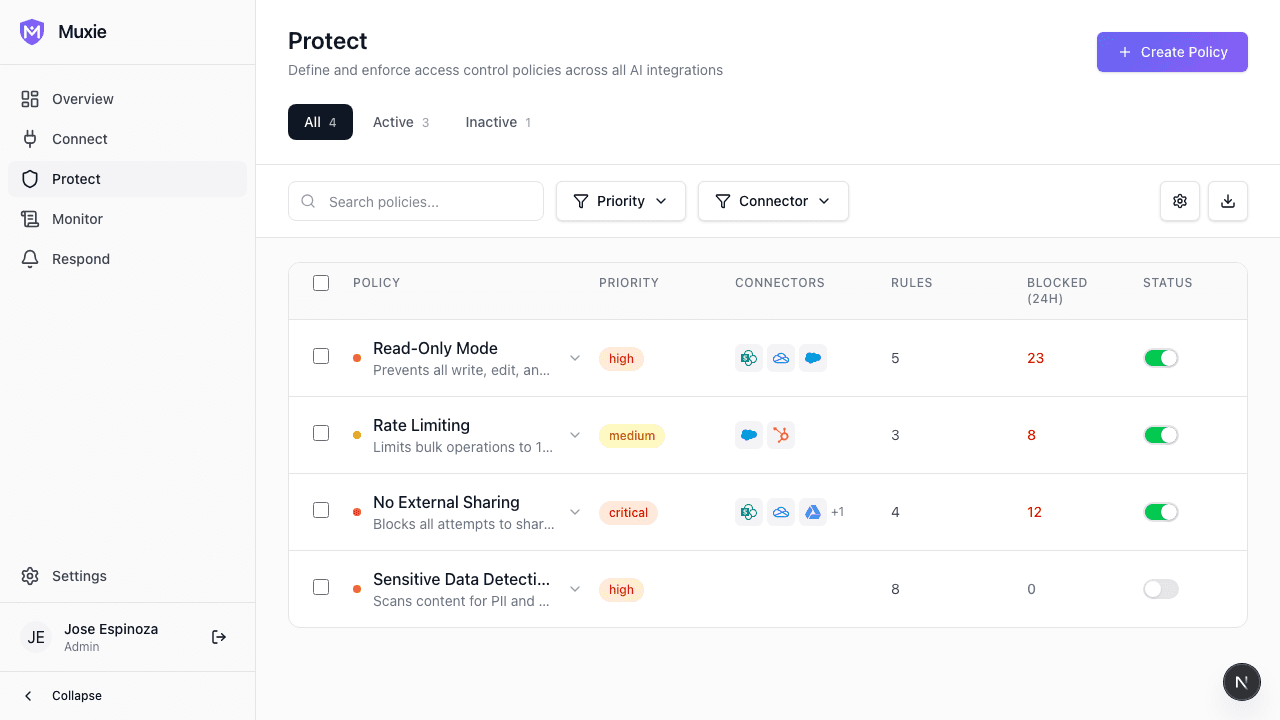Click the Create Policy button

pos(1172,52)
